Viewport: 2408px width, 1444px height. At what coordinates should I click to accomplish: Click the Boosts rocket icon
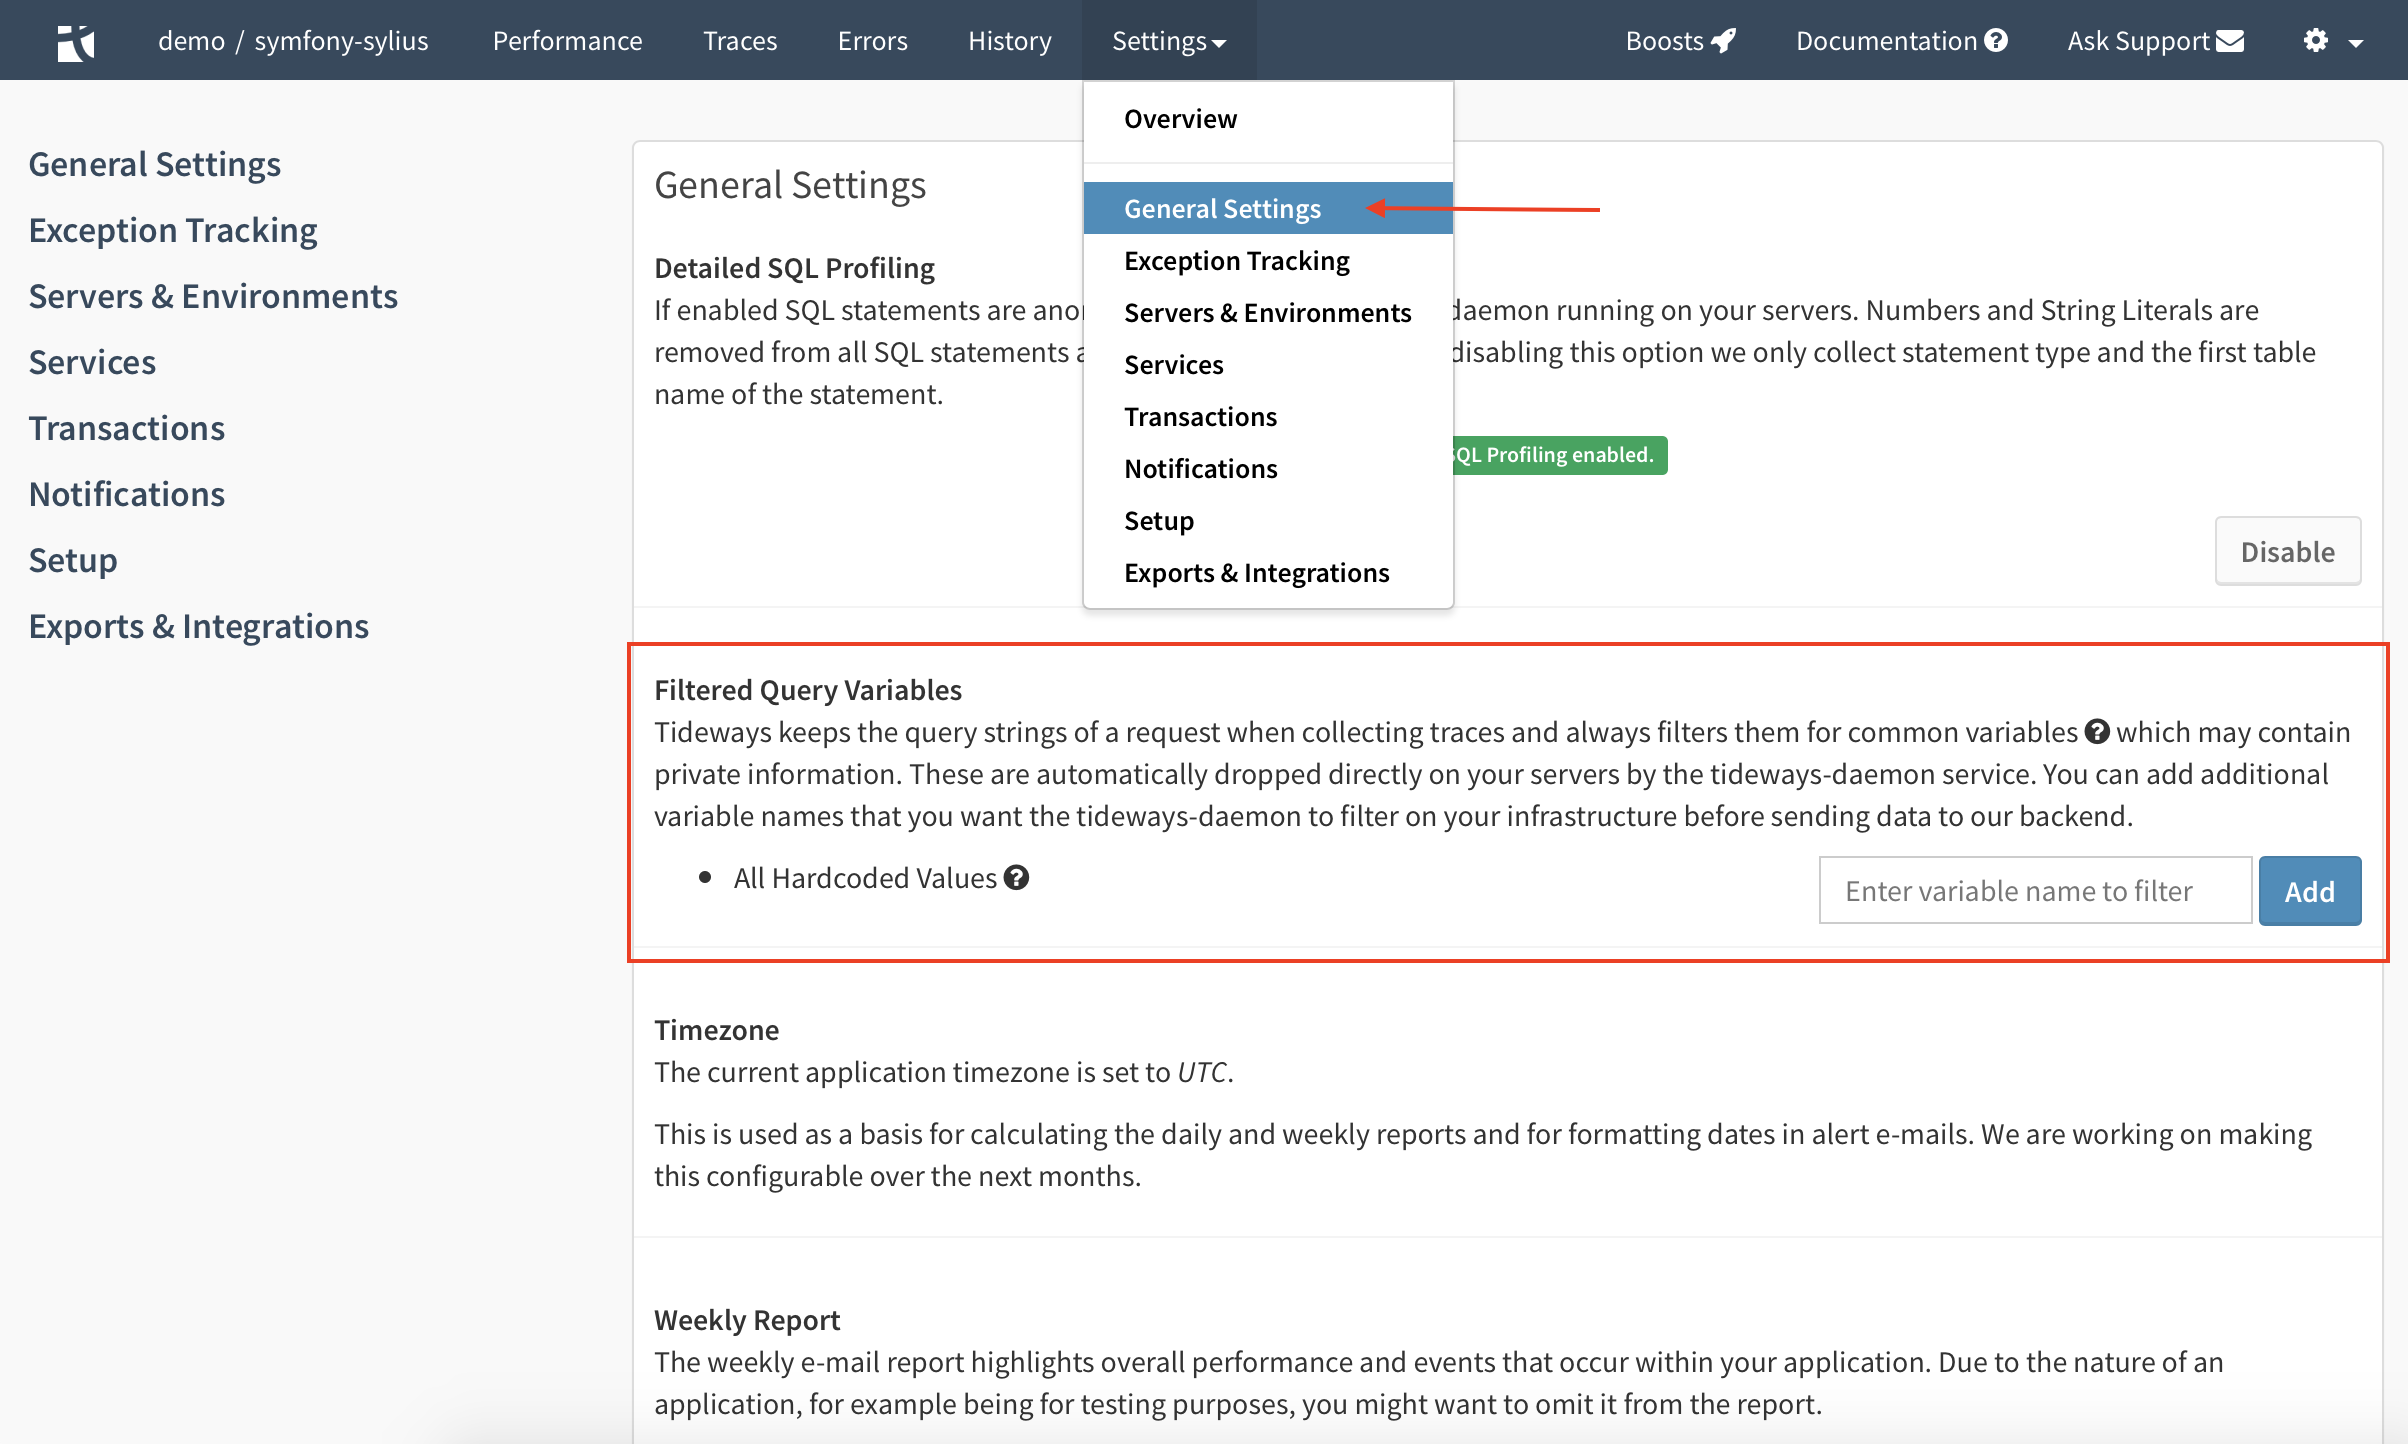1724,40
